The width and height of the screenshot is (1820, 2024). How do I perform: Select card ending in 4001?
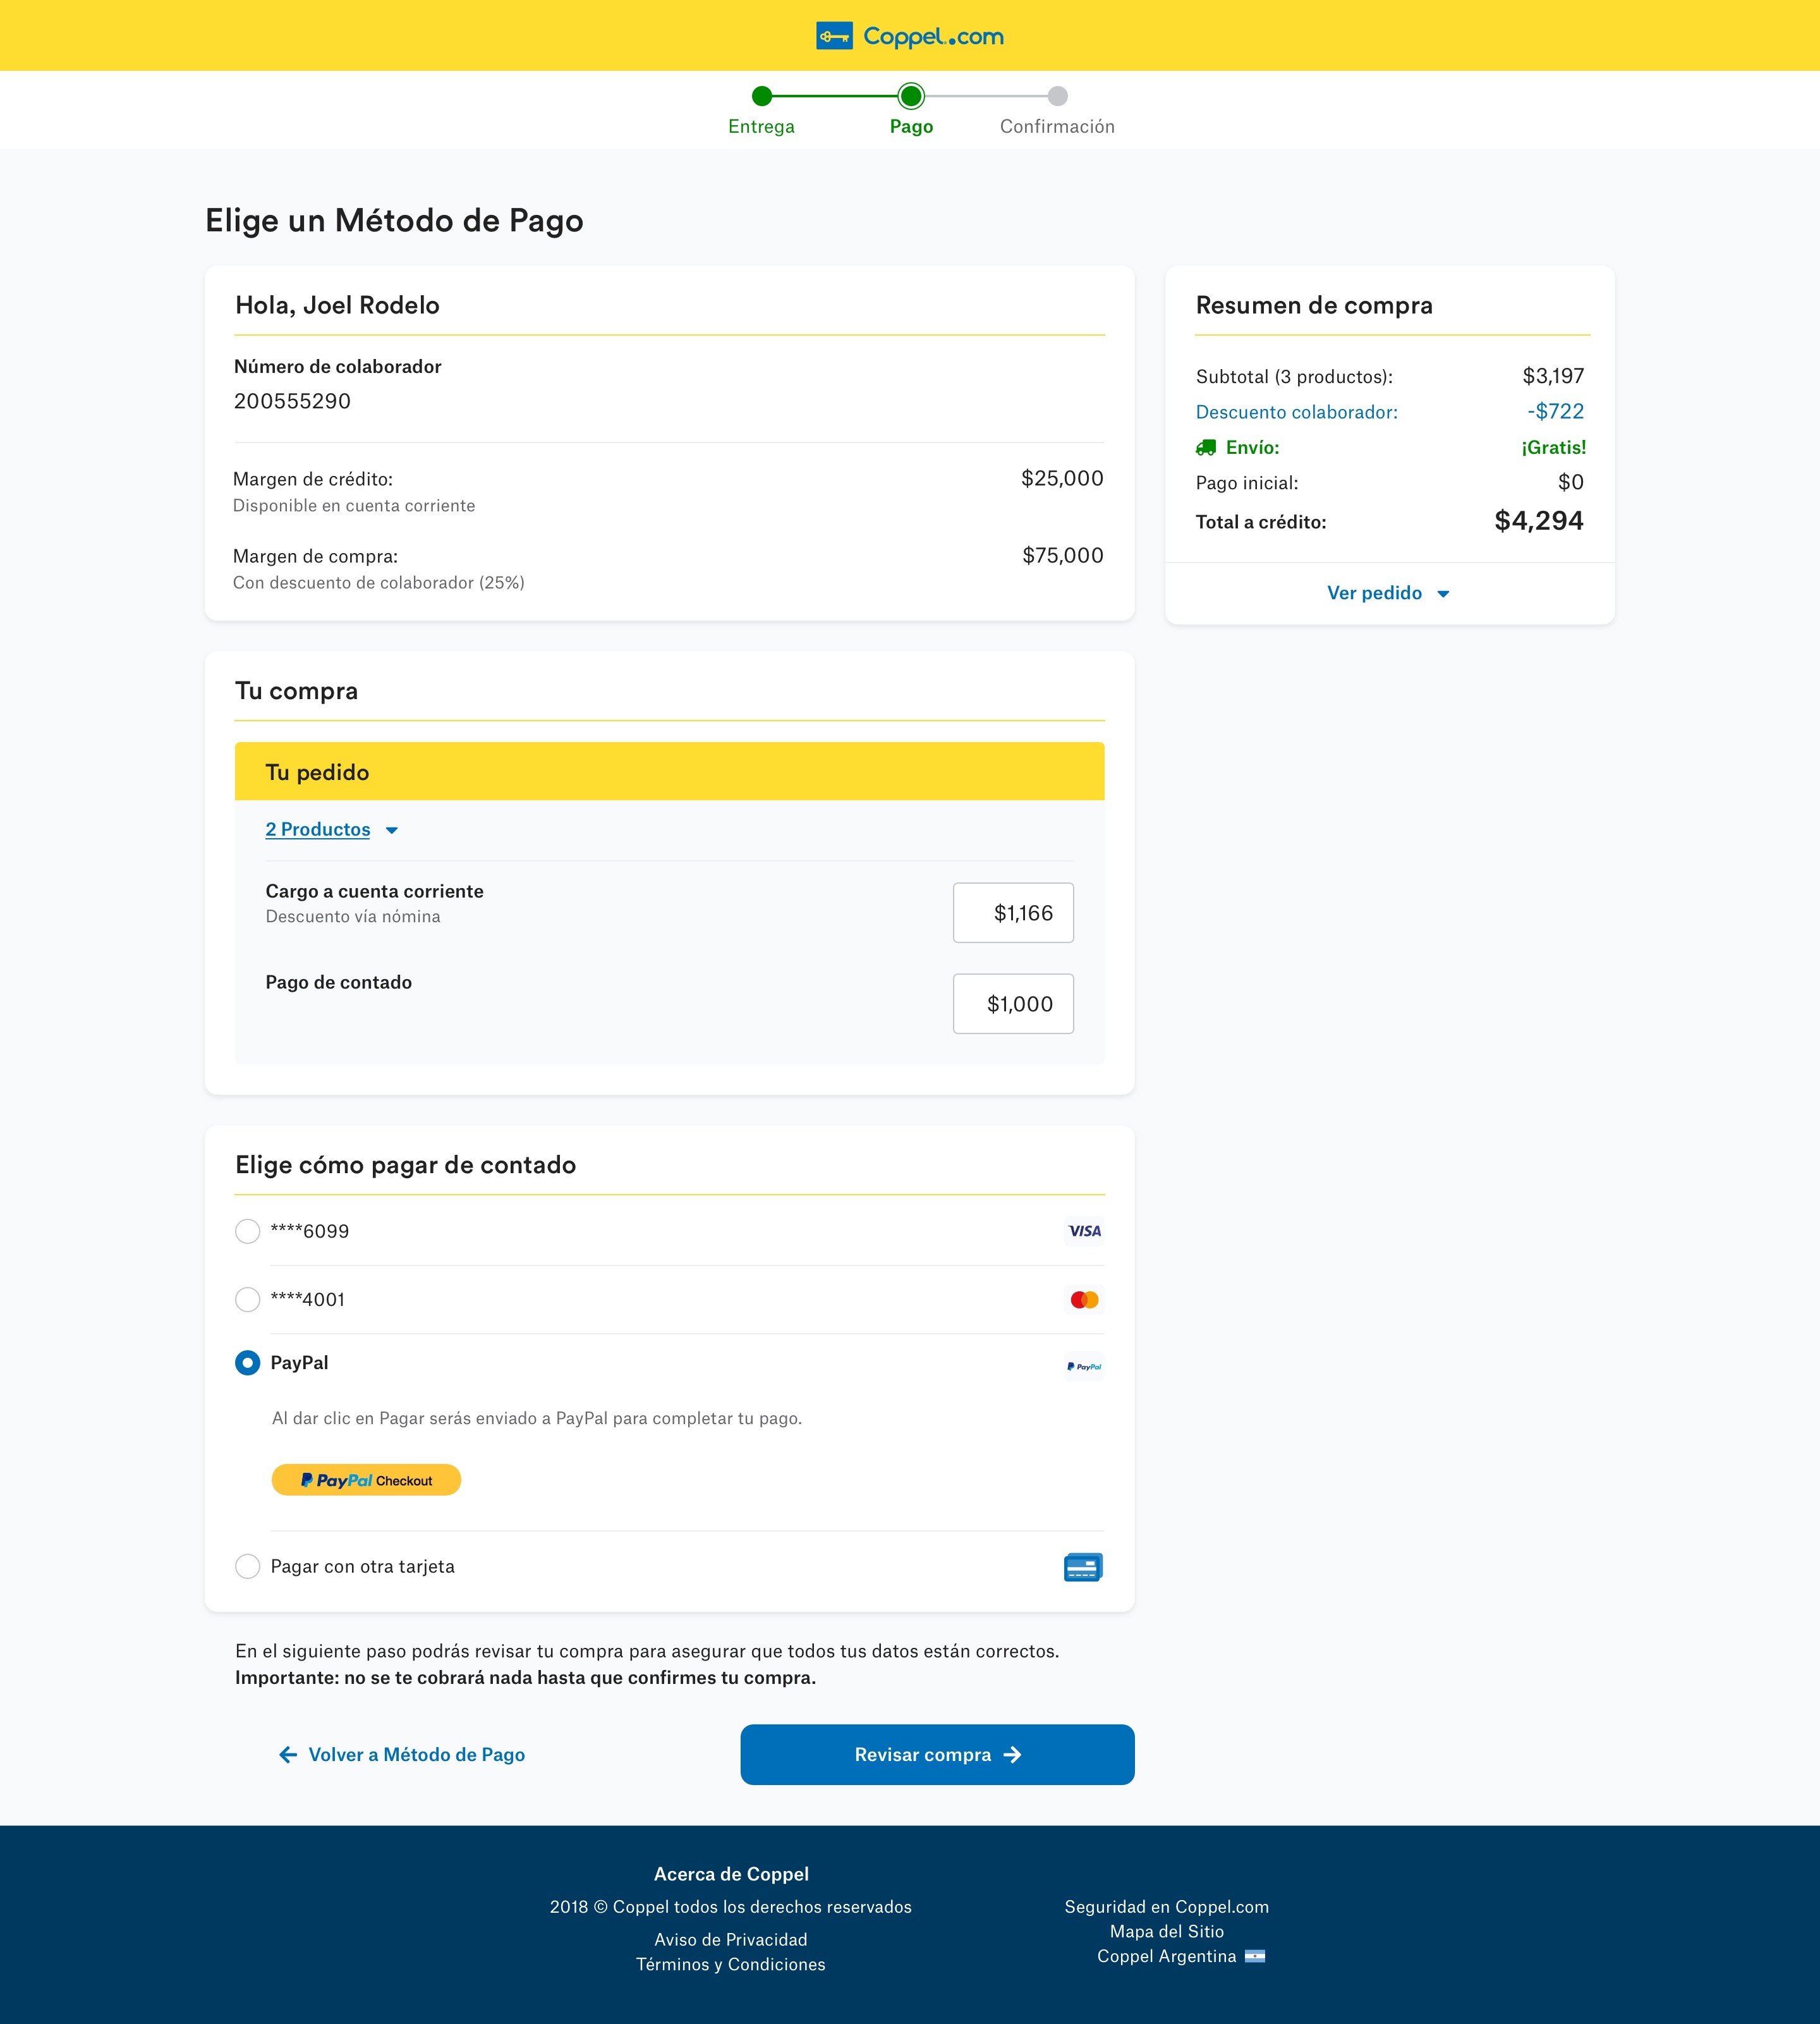[247, 1299]
